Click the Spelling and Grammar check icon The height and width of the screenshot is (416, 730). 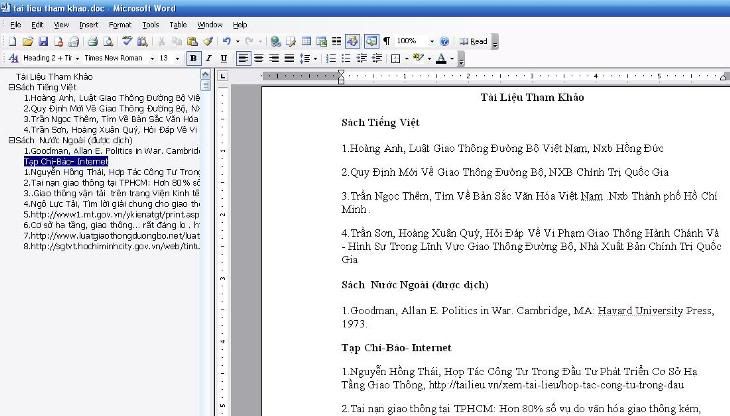pos(128,41)
